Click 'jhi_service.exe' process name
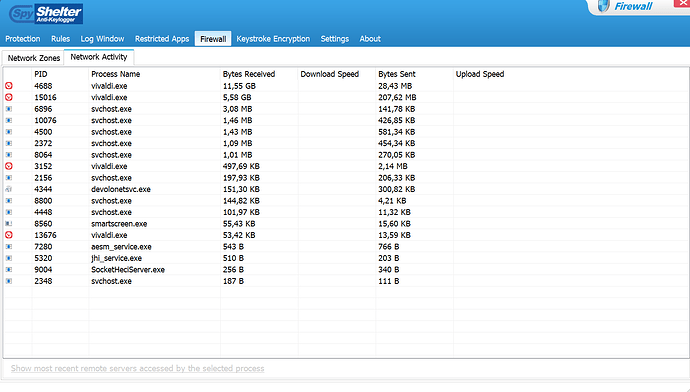Viewport: 690px width, 392px height. pos(116,258)
